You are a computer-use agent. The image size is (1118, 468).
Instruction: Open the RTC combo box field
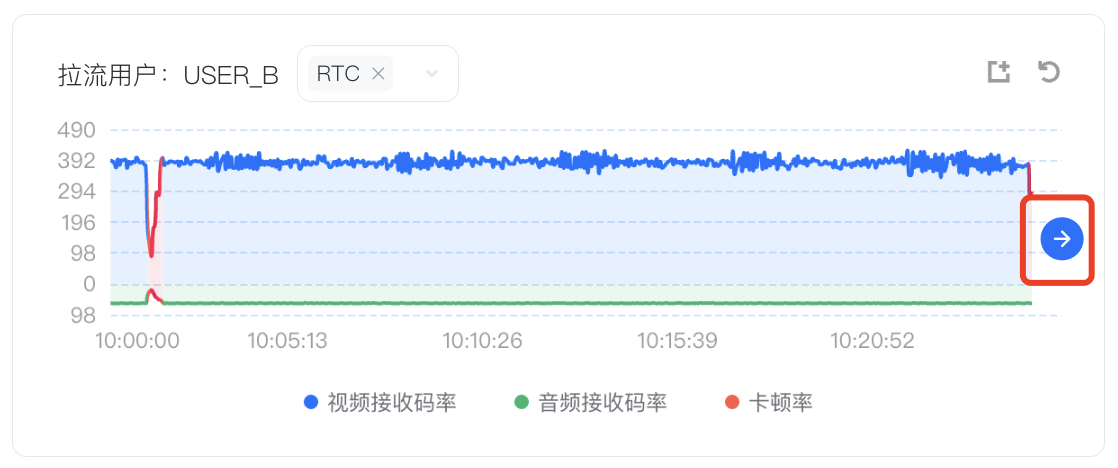point(378,73)
